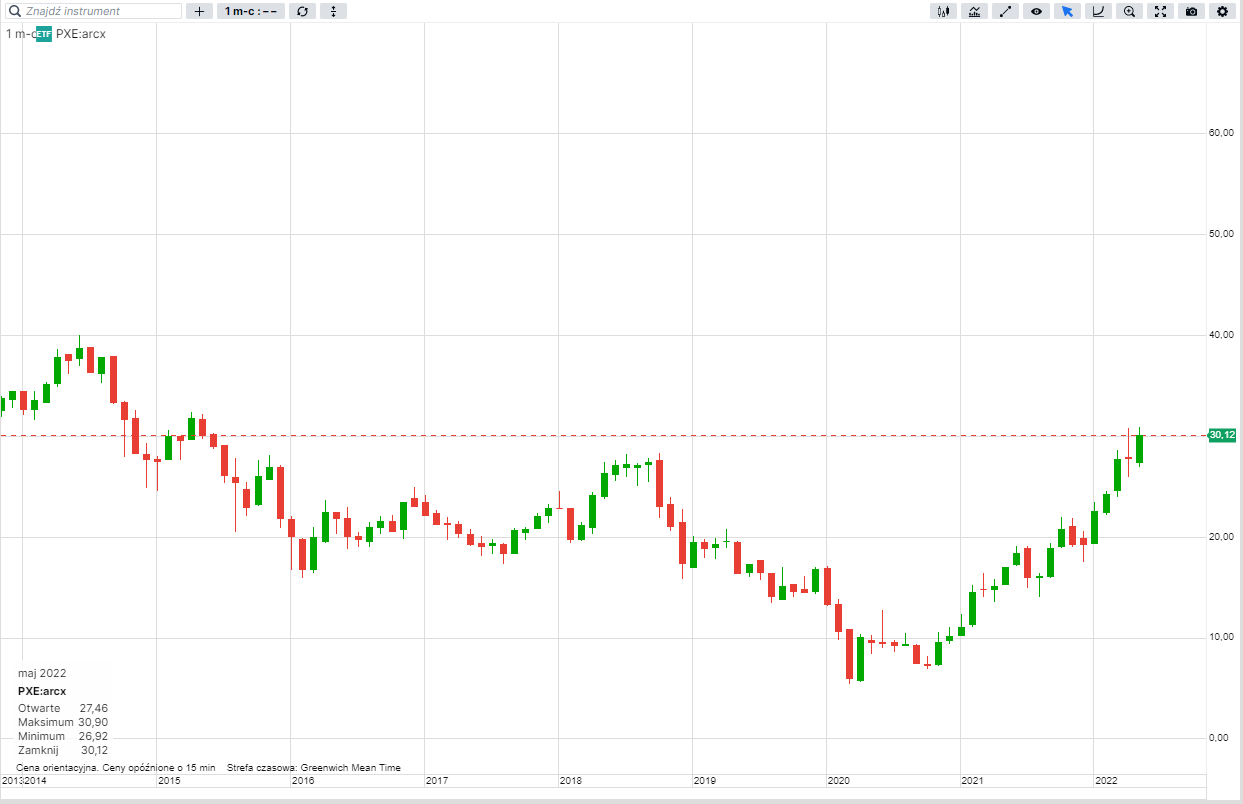Open the 1 m-c time interval dropdown
The width and height of the screenshot is (1243, 804).
click(x=251, y=11)
